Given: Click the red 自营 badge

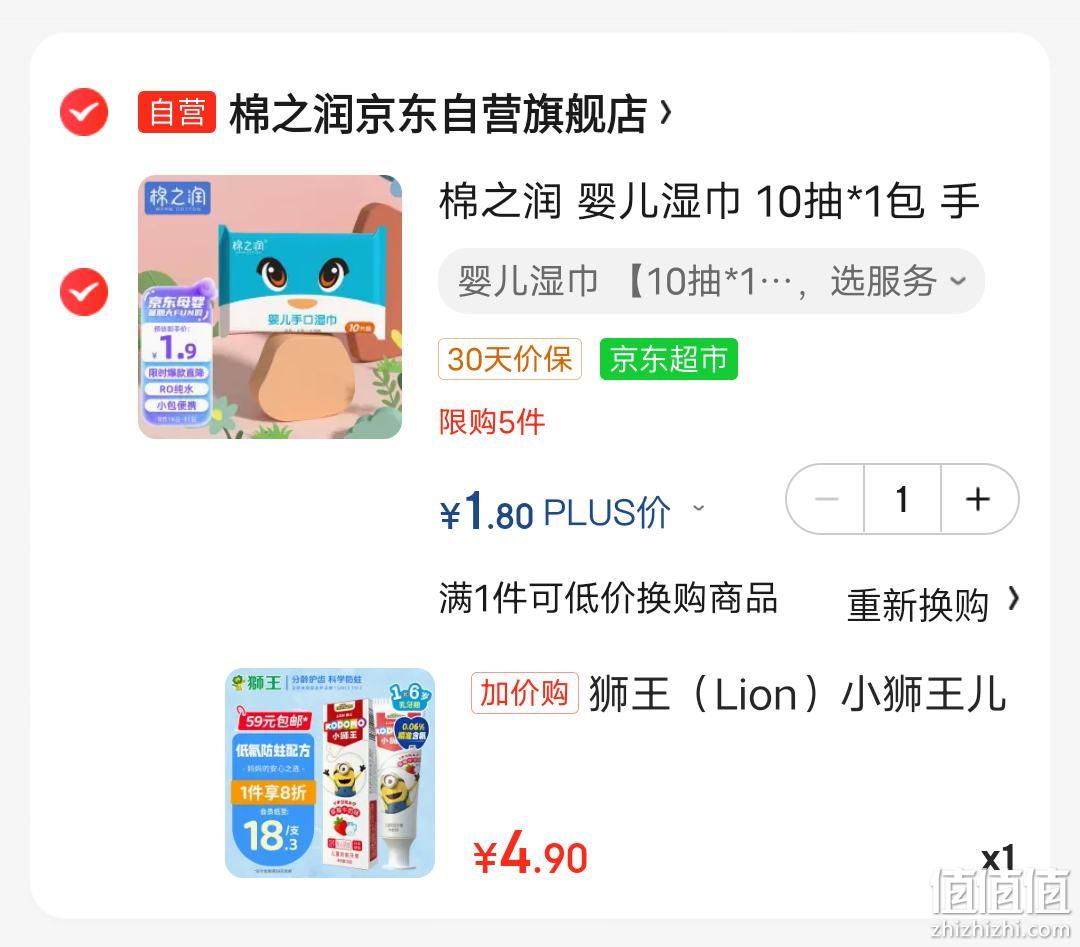Looking at the screenshot, I should [x=177, y=112].
